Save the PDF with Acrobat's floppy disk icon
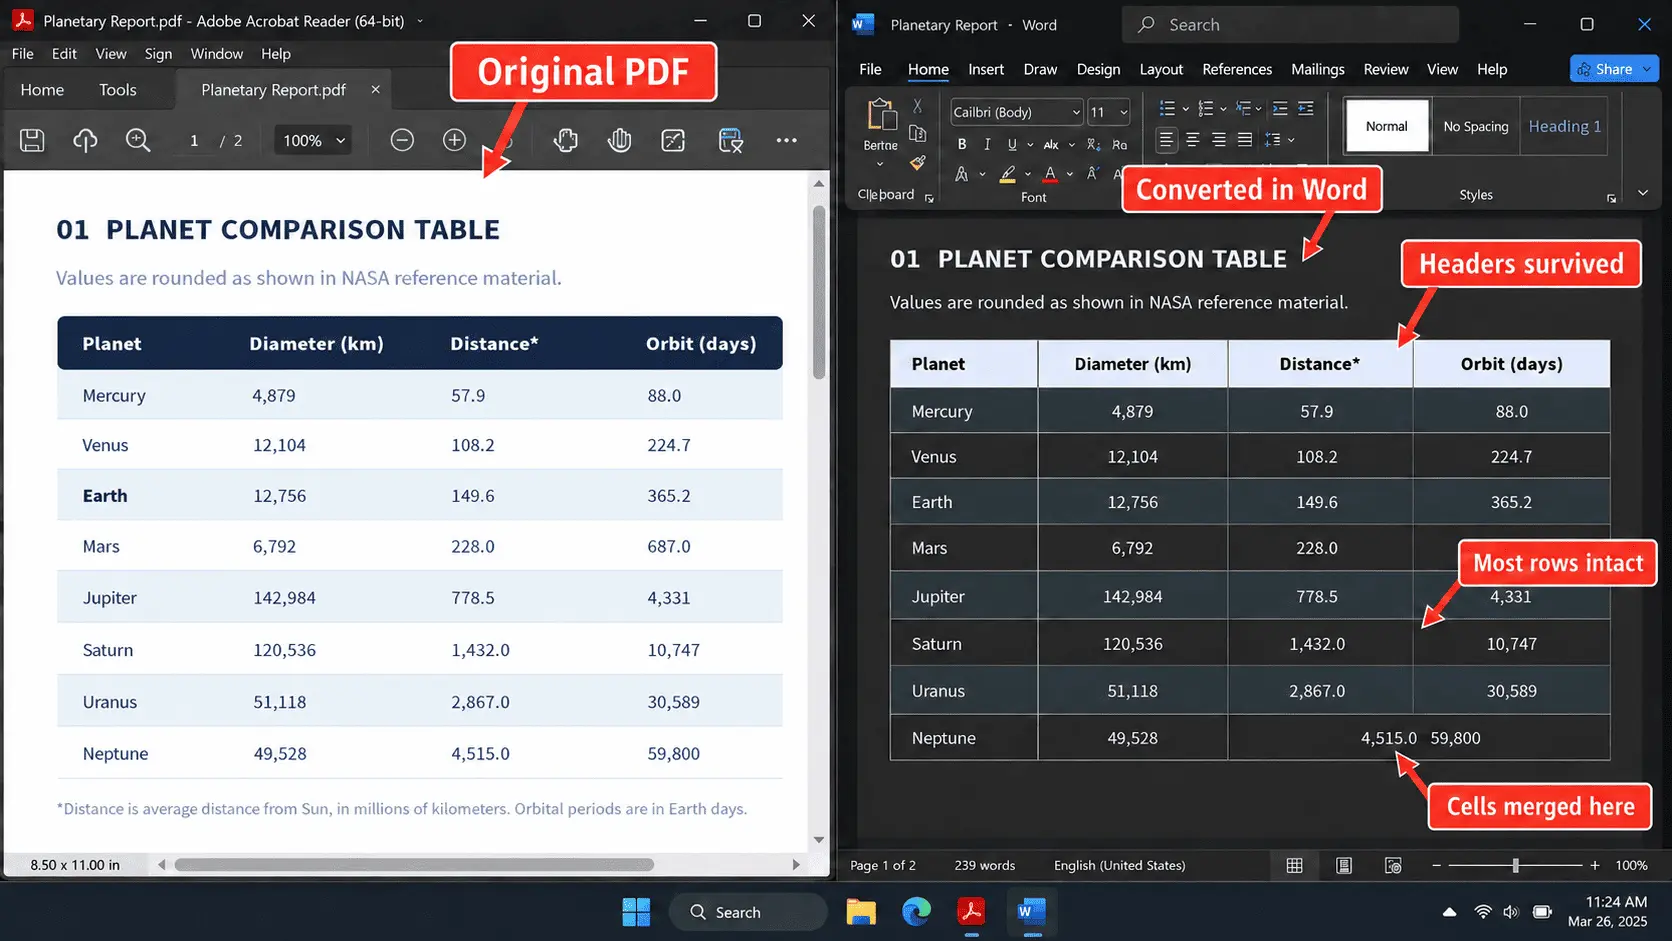 32,141
